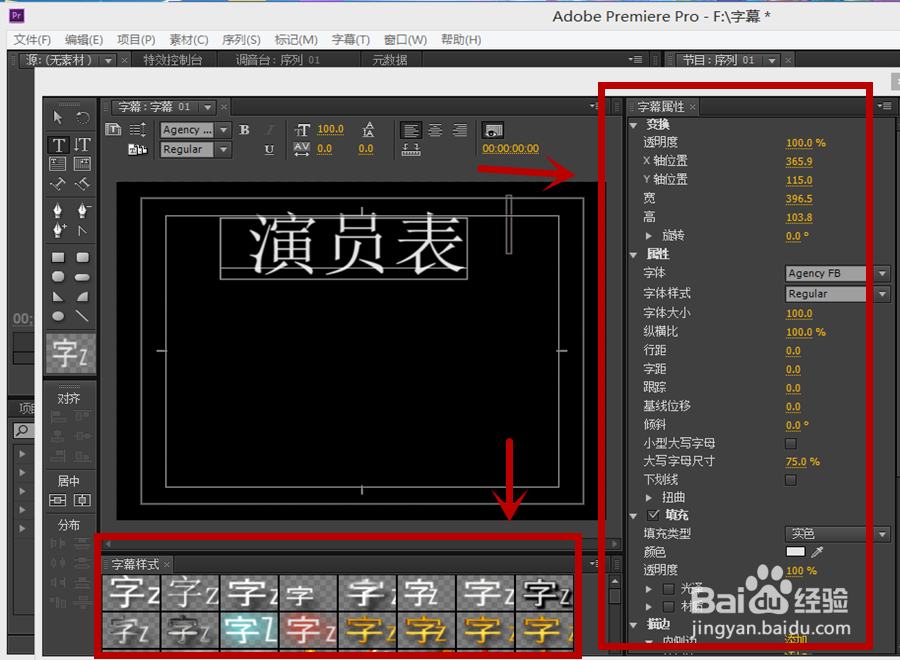The image size is (900, 660).
Task: Open the 字幕(T) menu
Action: [351, 40]
